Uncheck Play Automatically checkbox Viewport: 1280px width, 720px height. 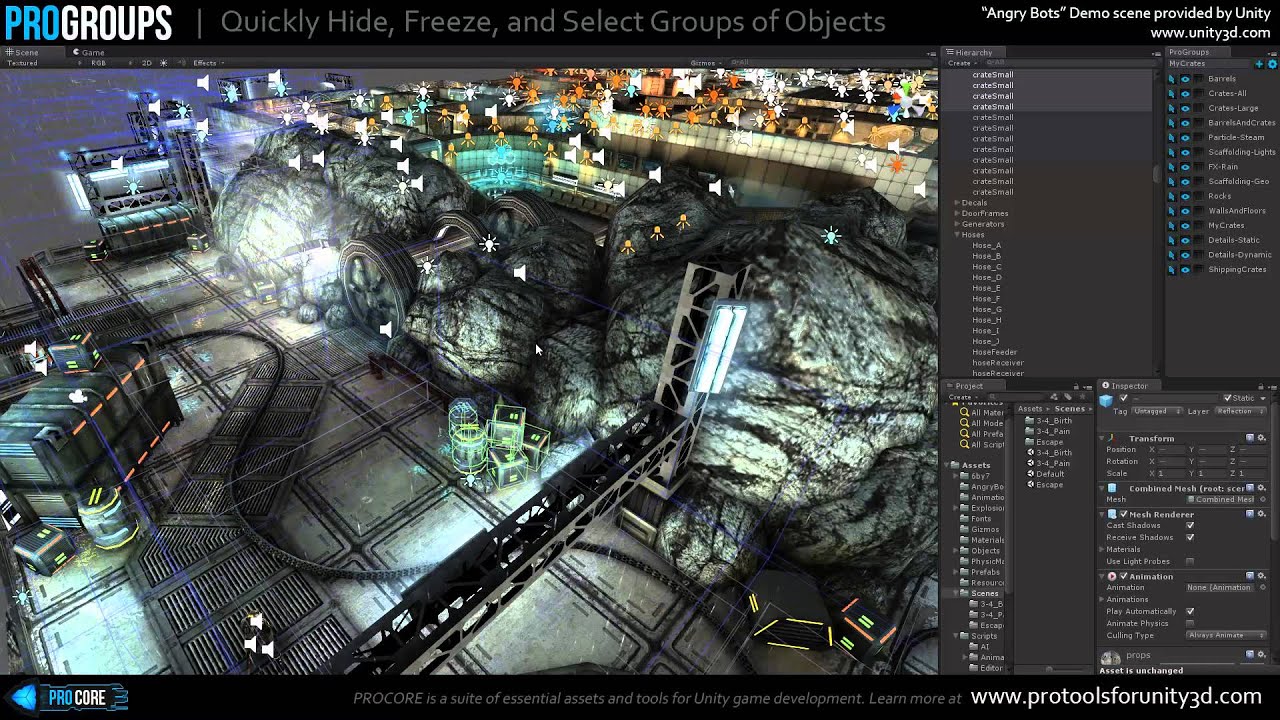coord(1190,611)
